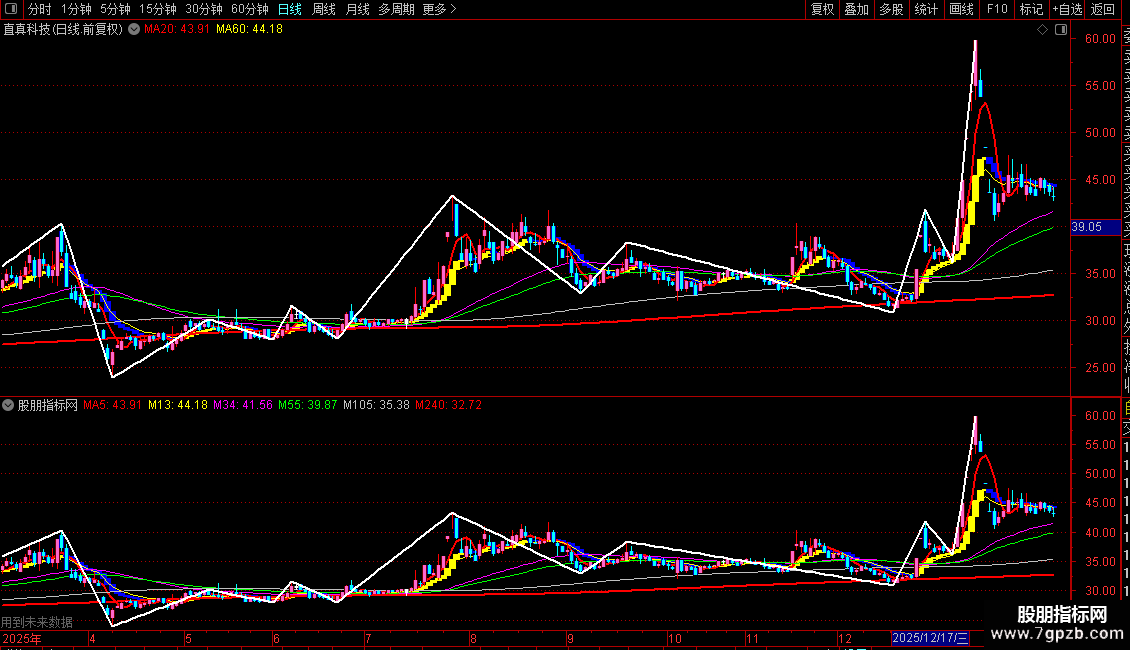The height and width of the screenshot is (650, 1130).
Task: Open the 多周期 multi-period view
Action: pos(396,9)
